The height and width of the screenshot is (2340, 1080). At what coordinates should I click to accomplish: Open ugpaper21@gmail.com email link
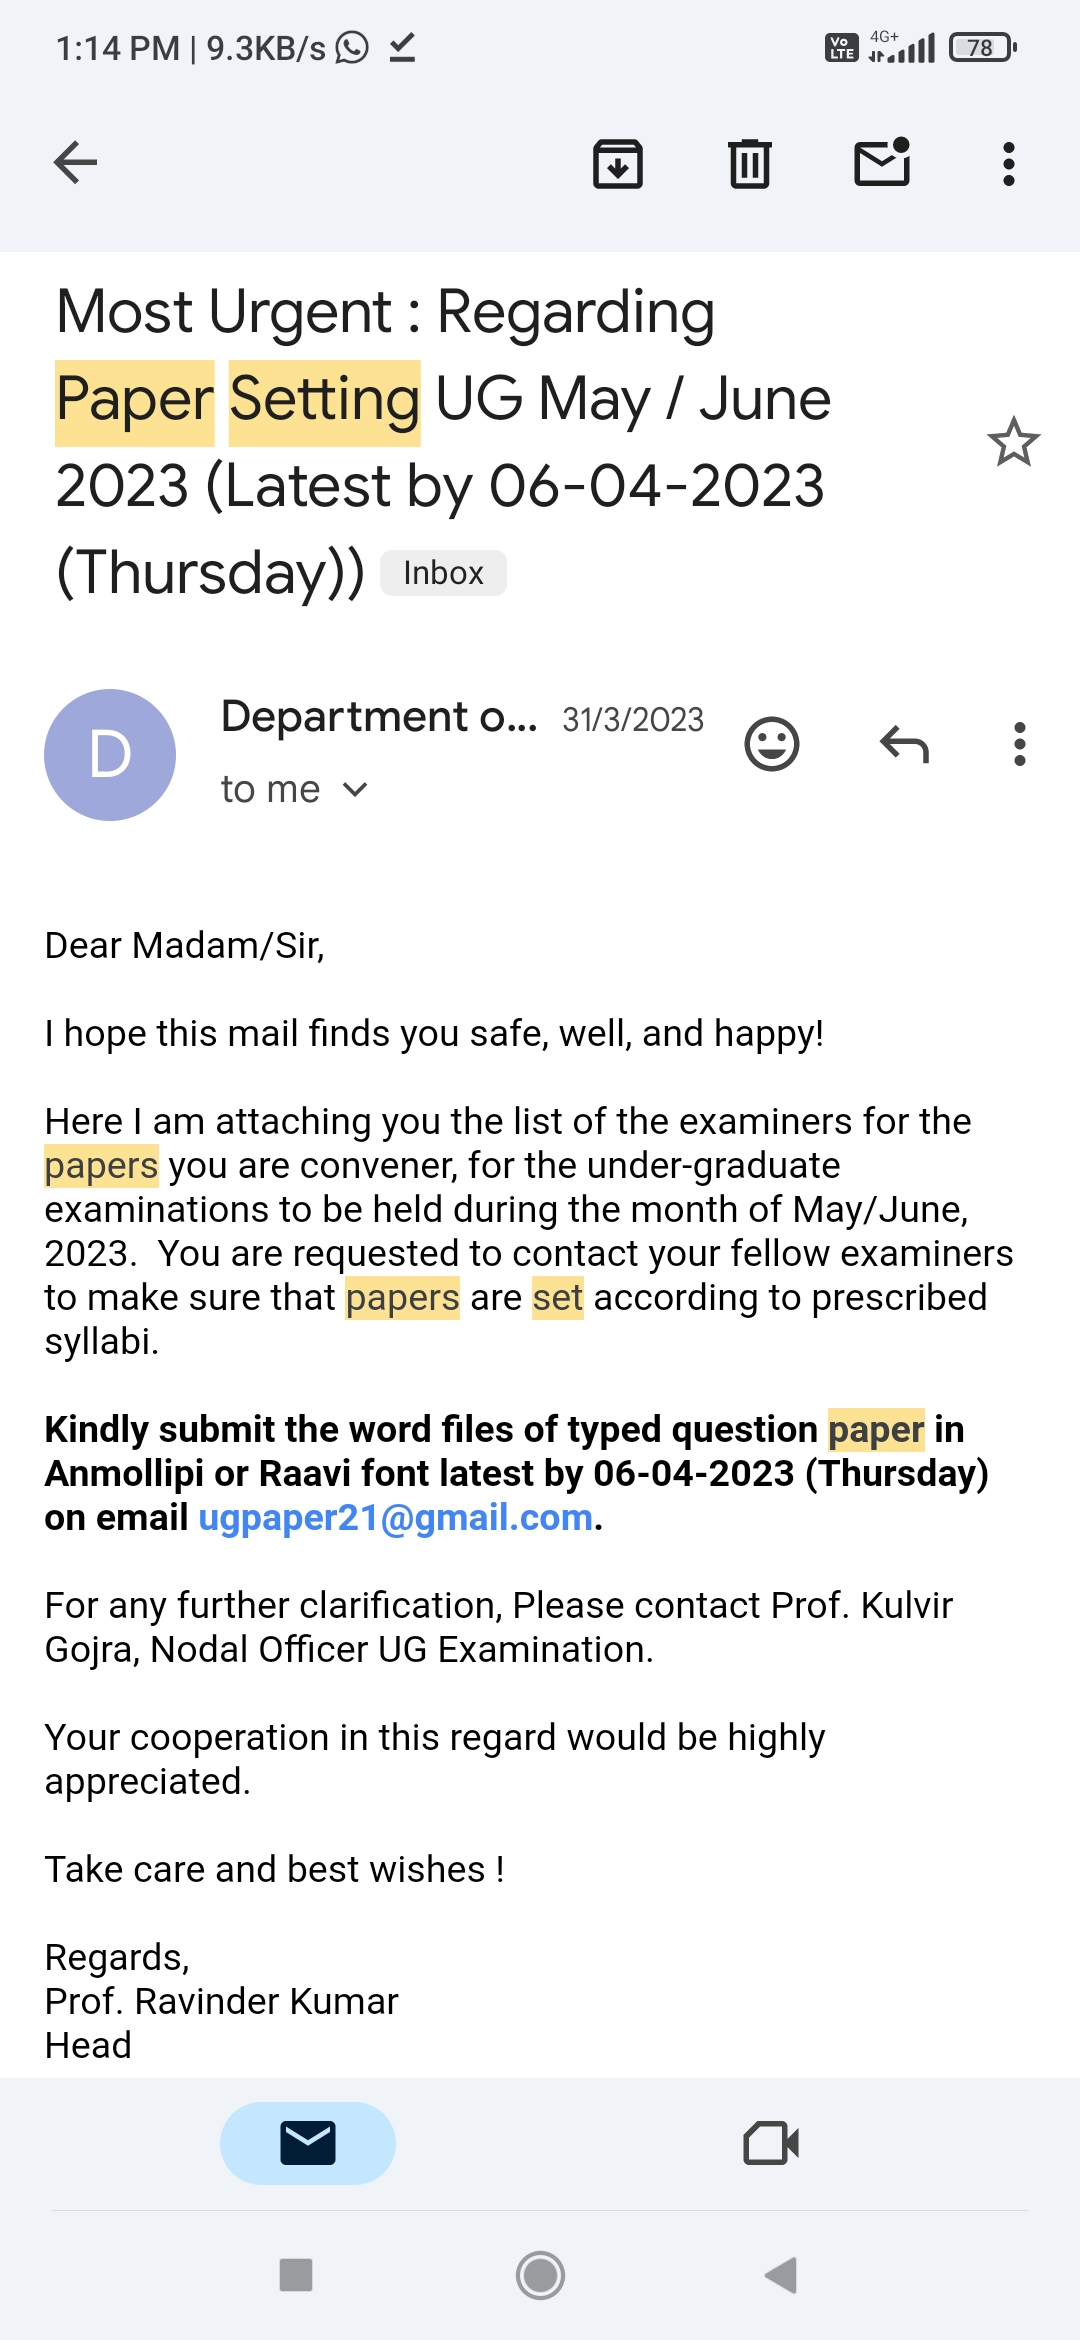[x=396, y=1517]
